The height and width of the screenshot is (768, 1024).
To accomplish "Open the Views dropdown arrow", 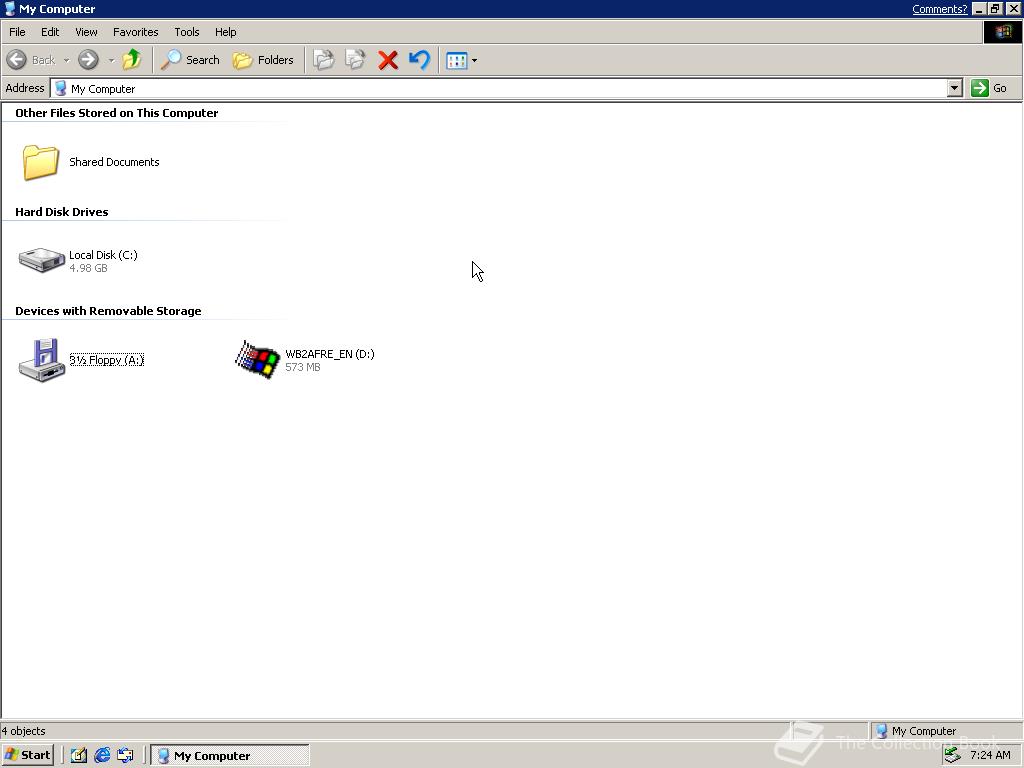I will click(474, 61).
